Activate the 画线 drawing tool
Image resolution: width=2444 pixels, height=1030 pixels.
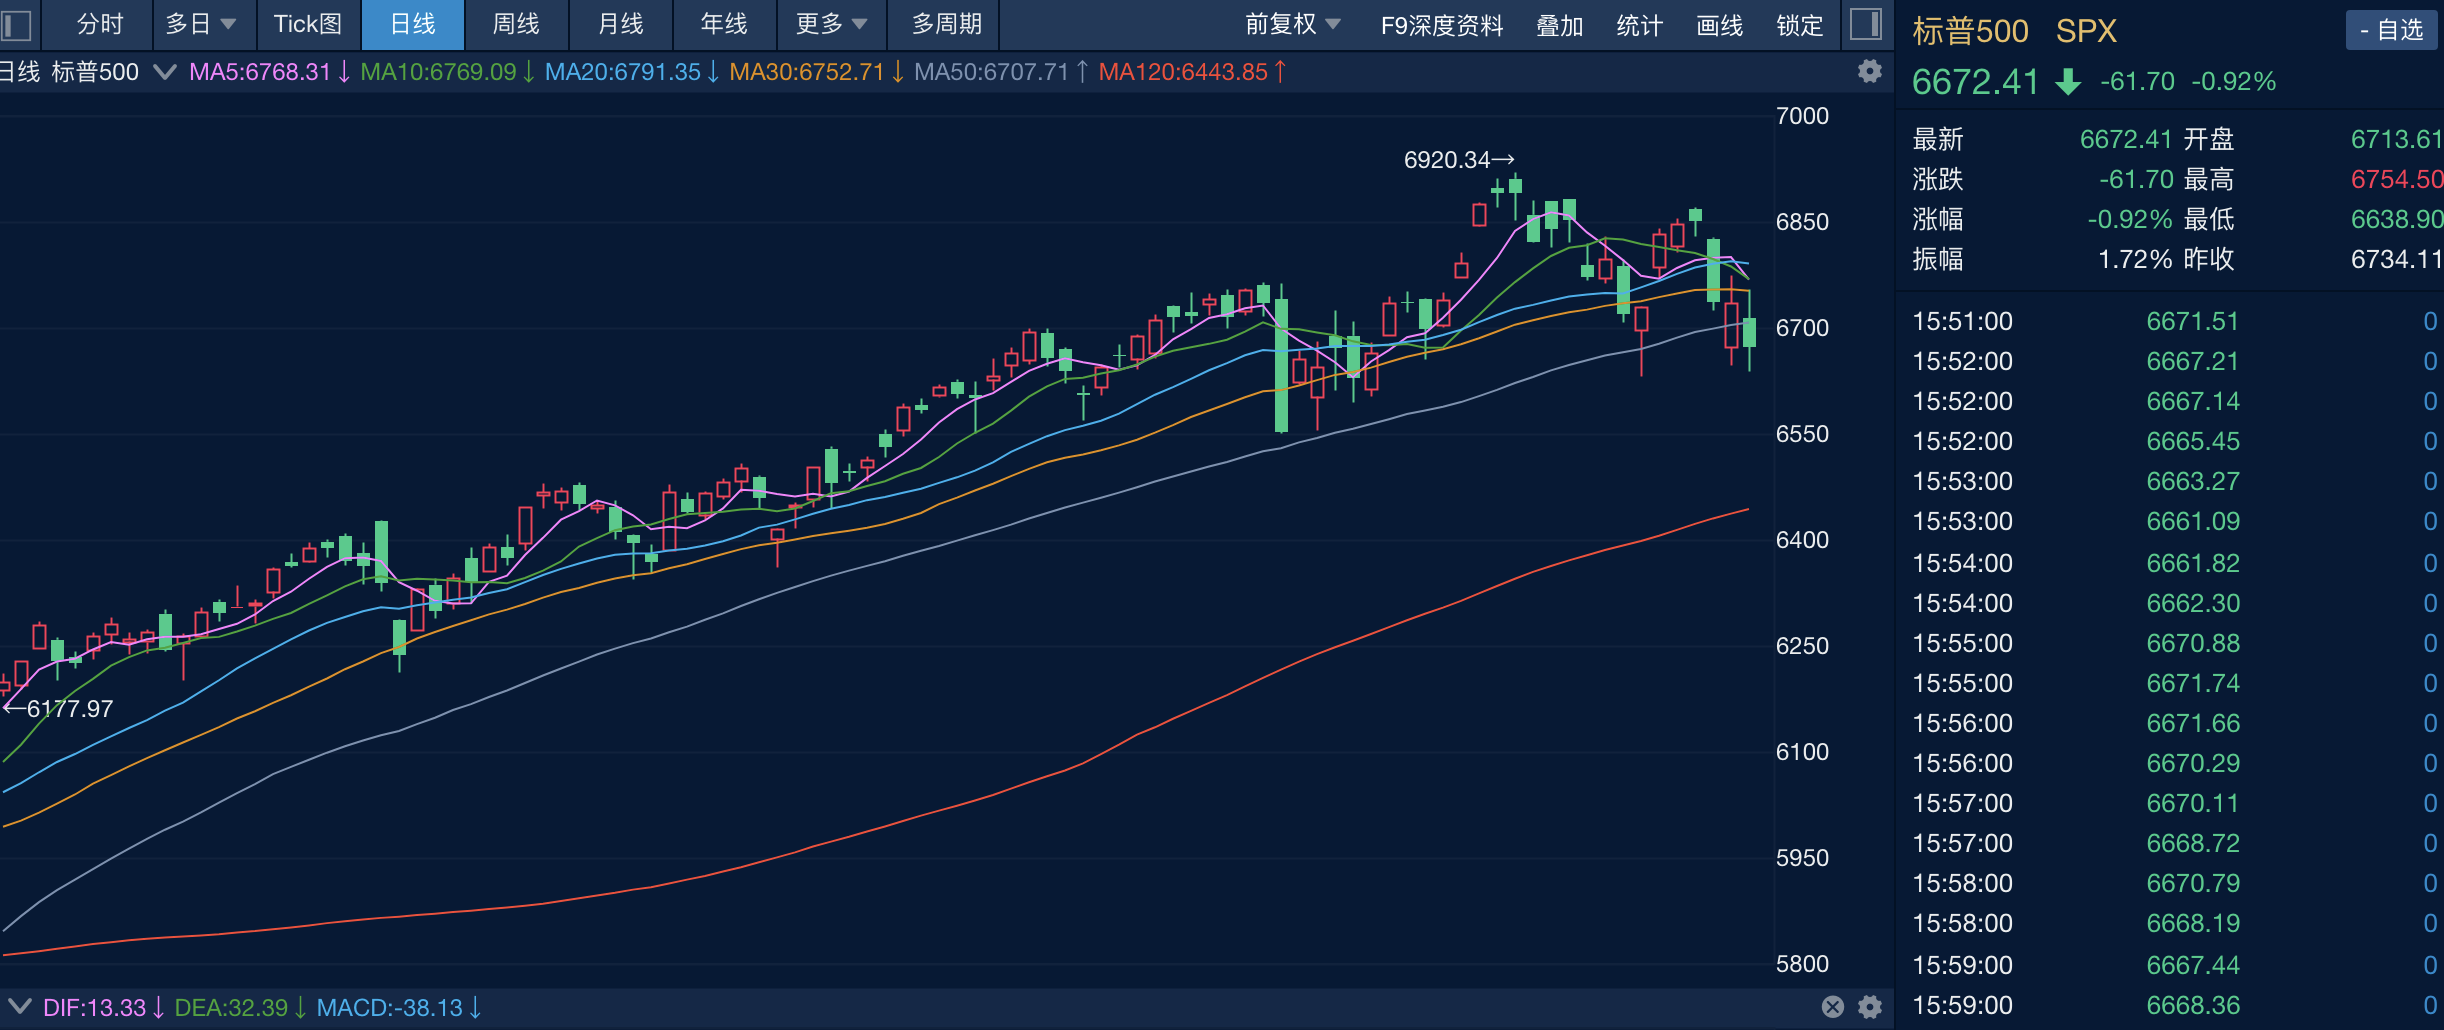tap(1719, 26)
